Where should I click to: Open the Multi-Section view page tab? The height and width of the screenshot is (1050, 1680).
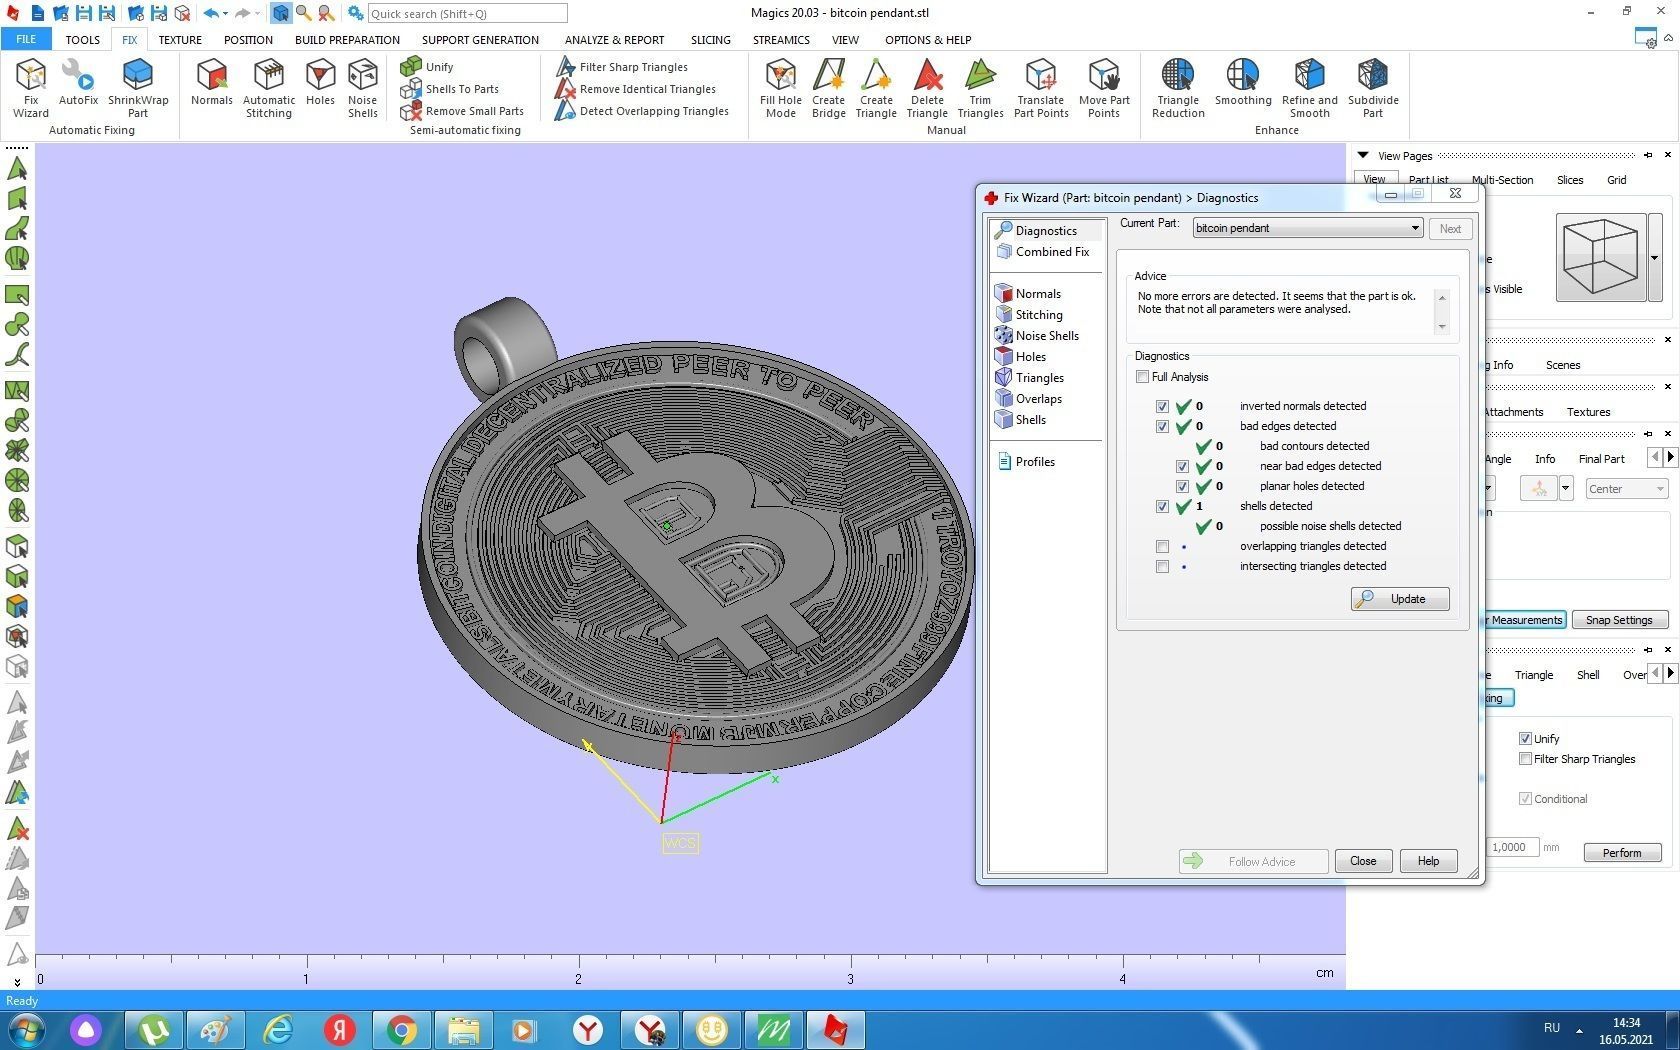pos(1502,180)
